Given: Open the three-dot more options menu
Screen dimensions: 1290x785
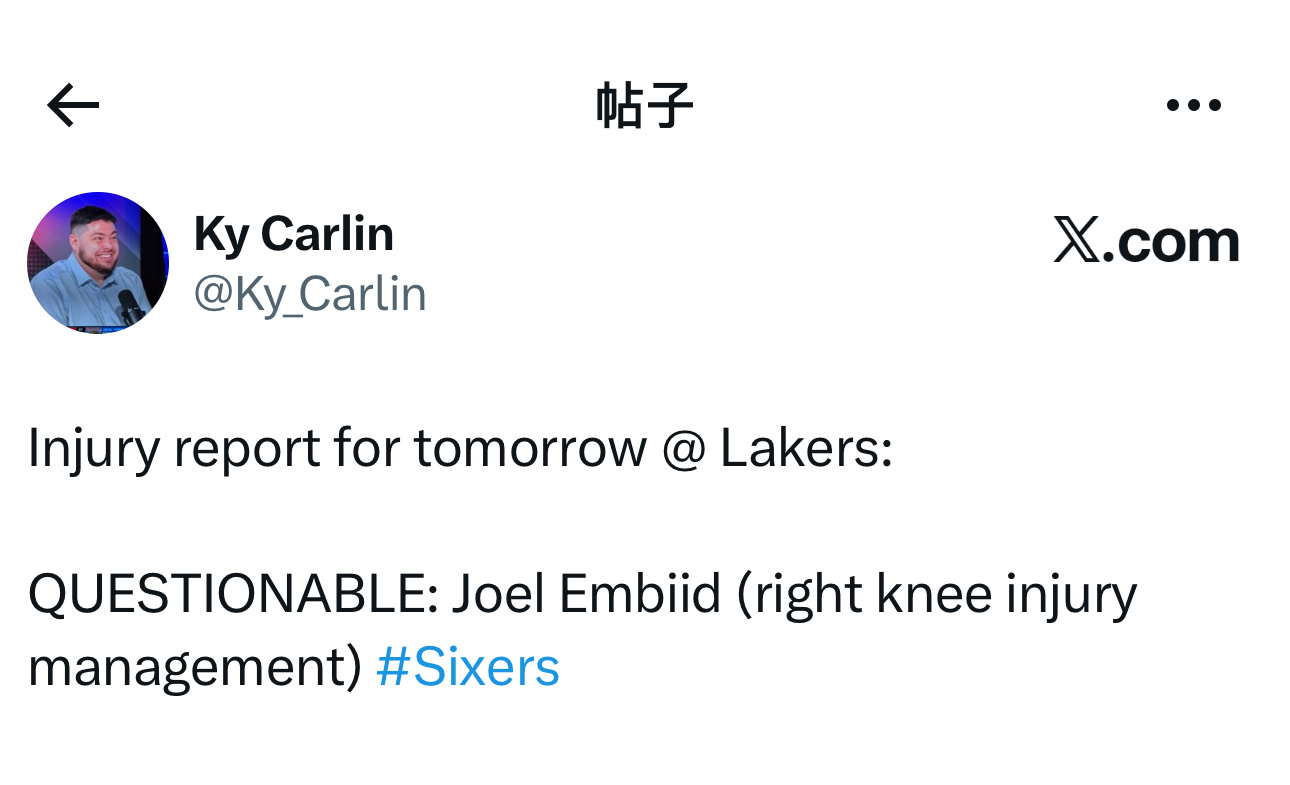Looking at the screenshot, I should [x=1194, y=105].
